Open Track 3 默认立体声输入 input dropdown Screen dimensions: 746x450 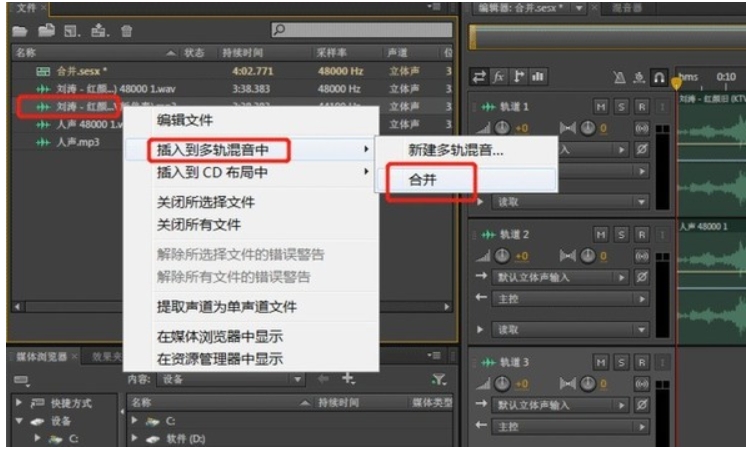click(560, 405)
